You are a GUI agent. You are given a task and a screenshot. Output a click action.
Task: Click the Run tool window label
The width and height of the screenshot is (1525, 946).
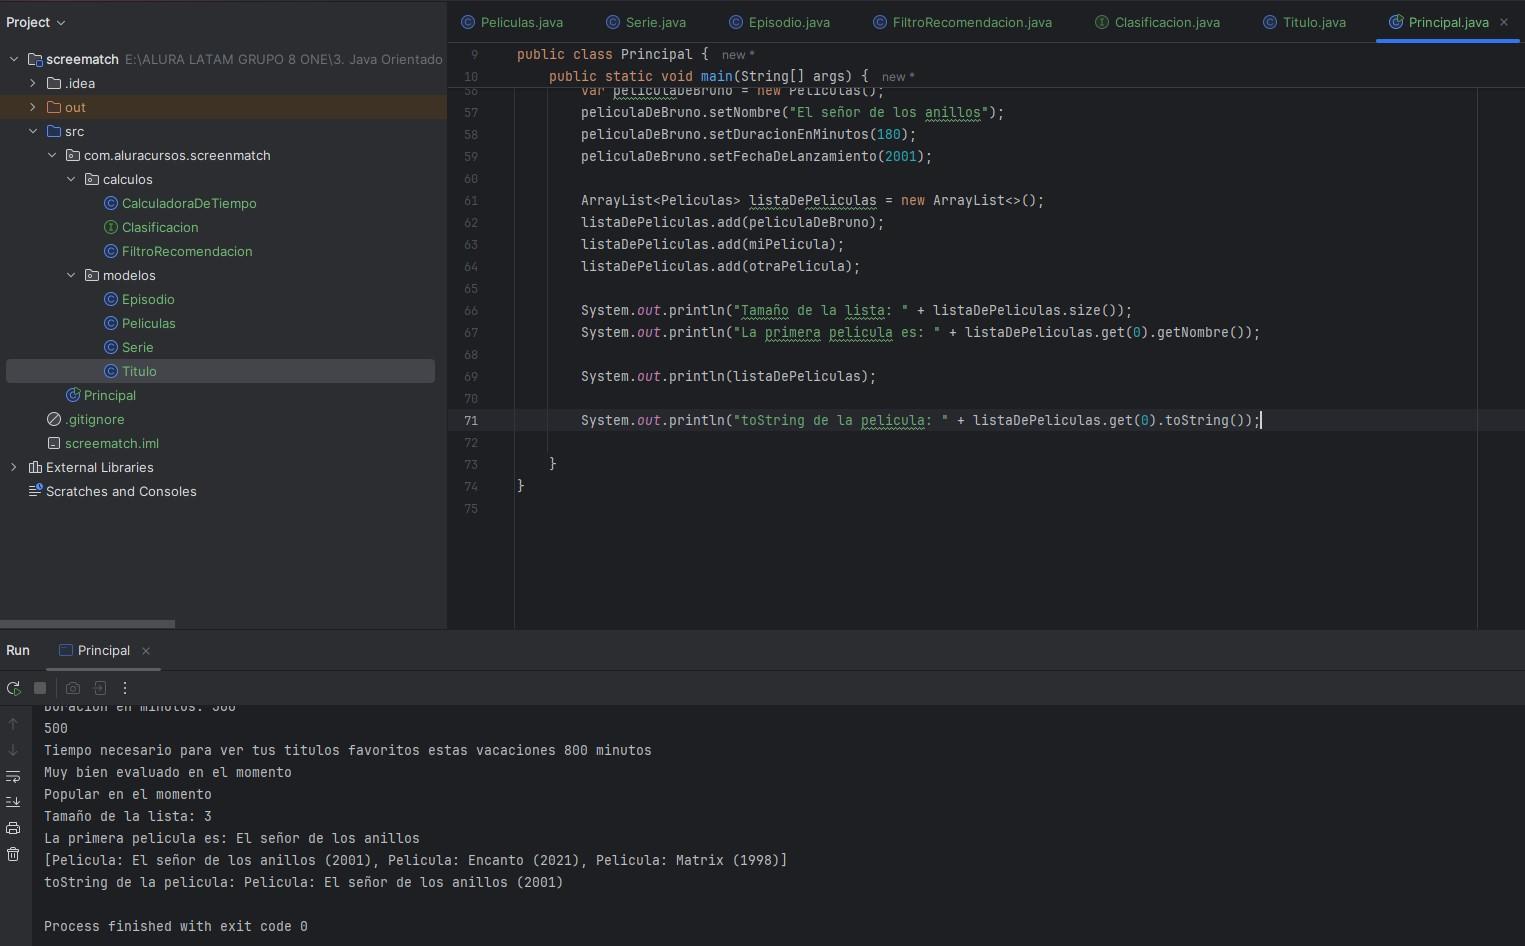click(x=18, y=650)
